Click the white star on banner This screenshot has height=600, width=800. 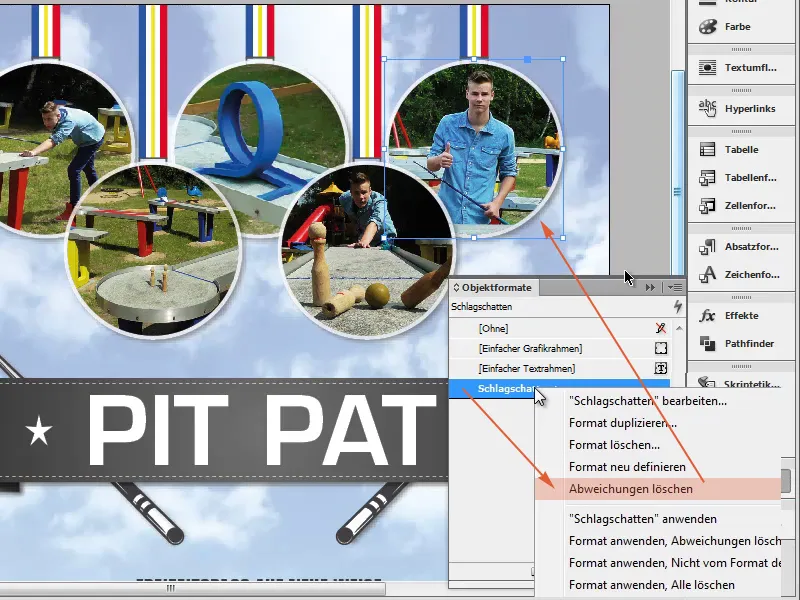[39, 431]
